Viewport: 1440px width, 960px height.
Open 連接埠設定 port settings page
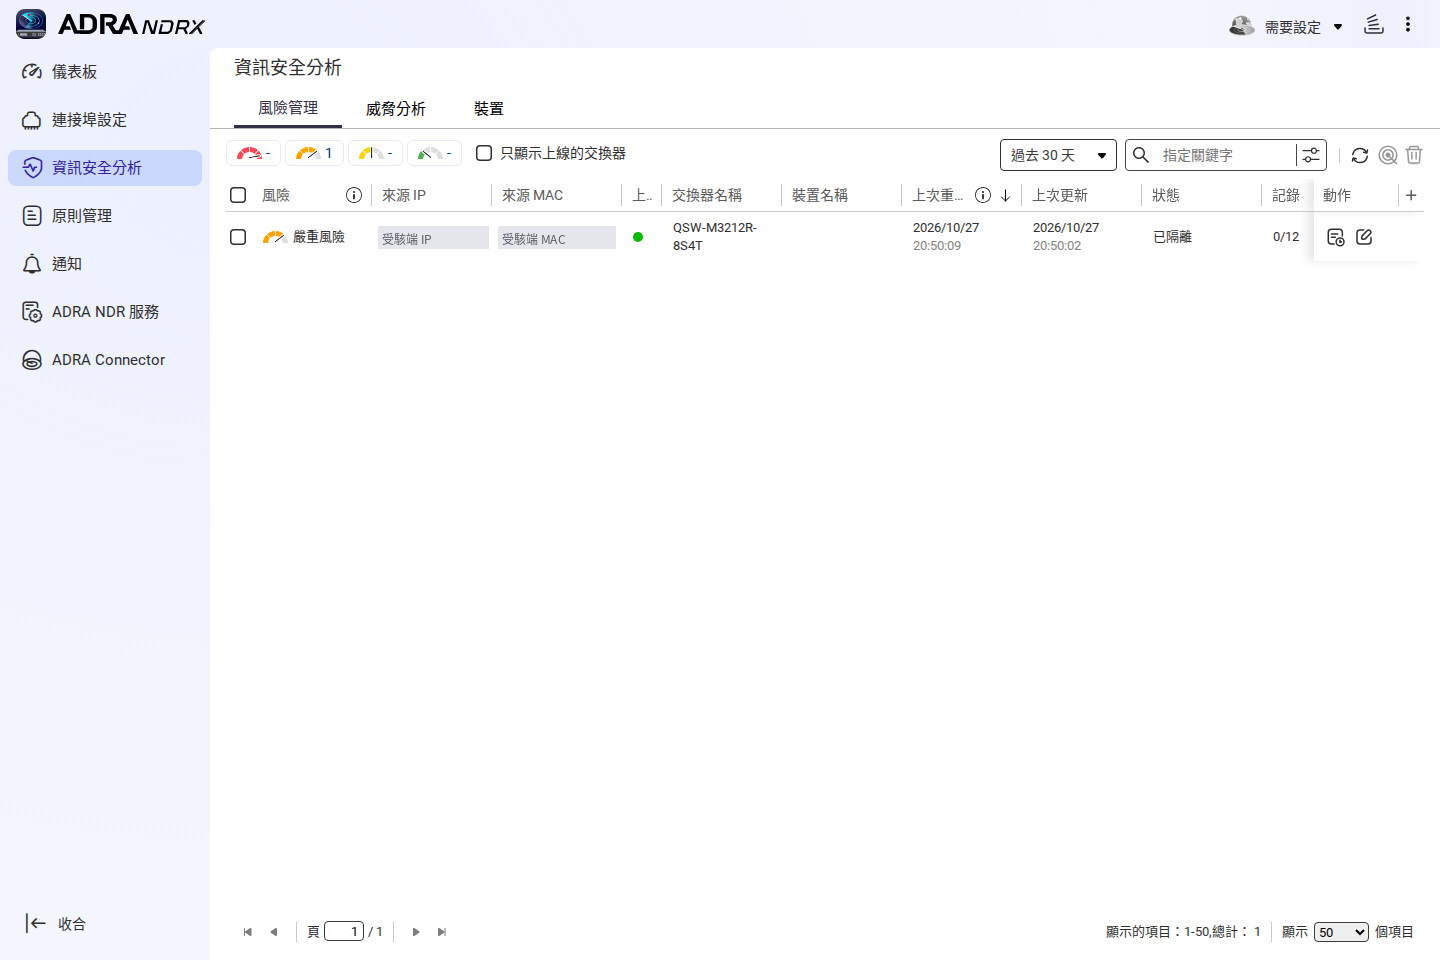105,120
